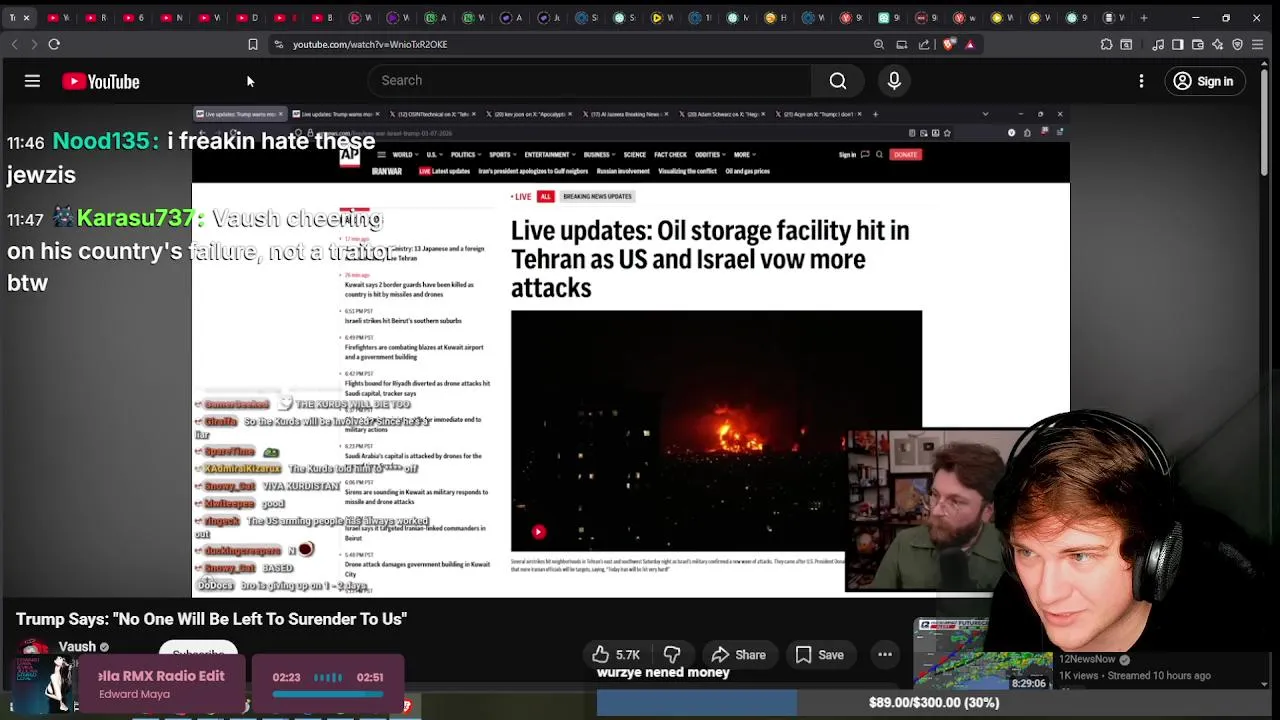
Task: Open YouTube settings three-dot menu
Action: tap(1141, 81)
